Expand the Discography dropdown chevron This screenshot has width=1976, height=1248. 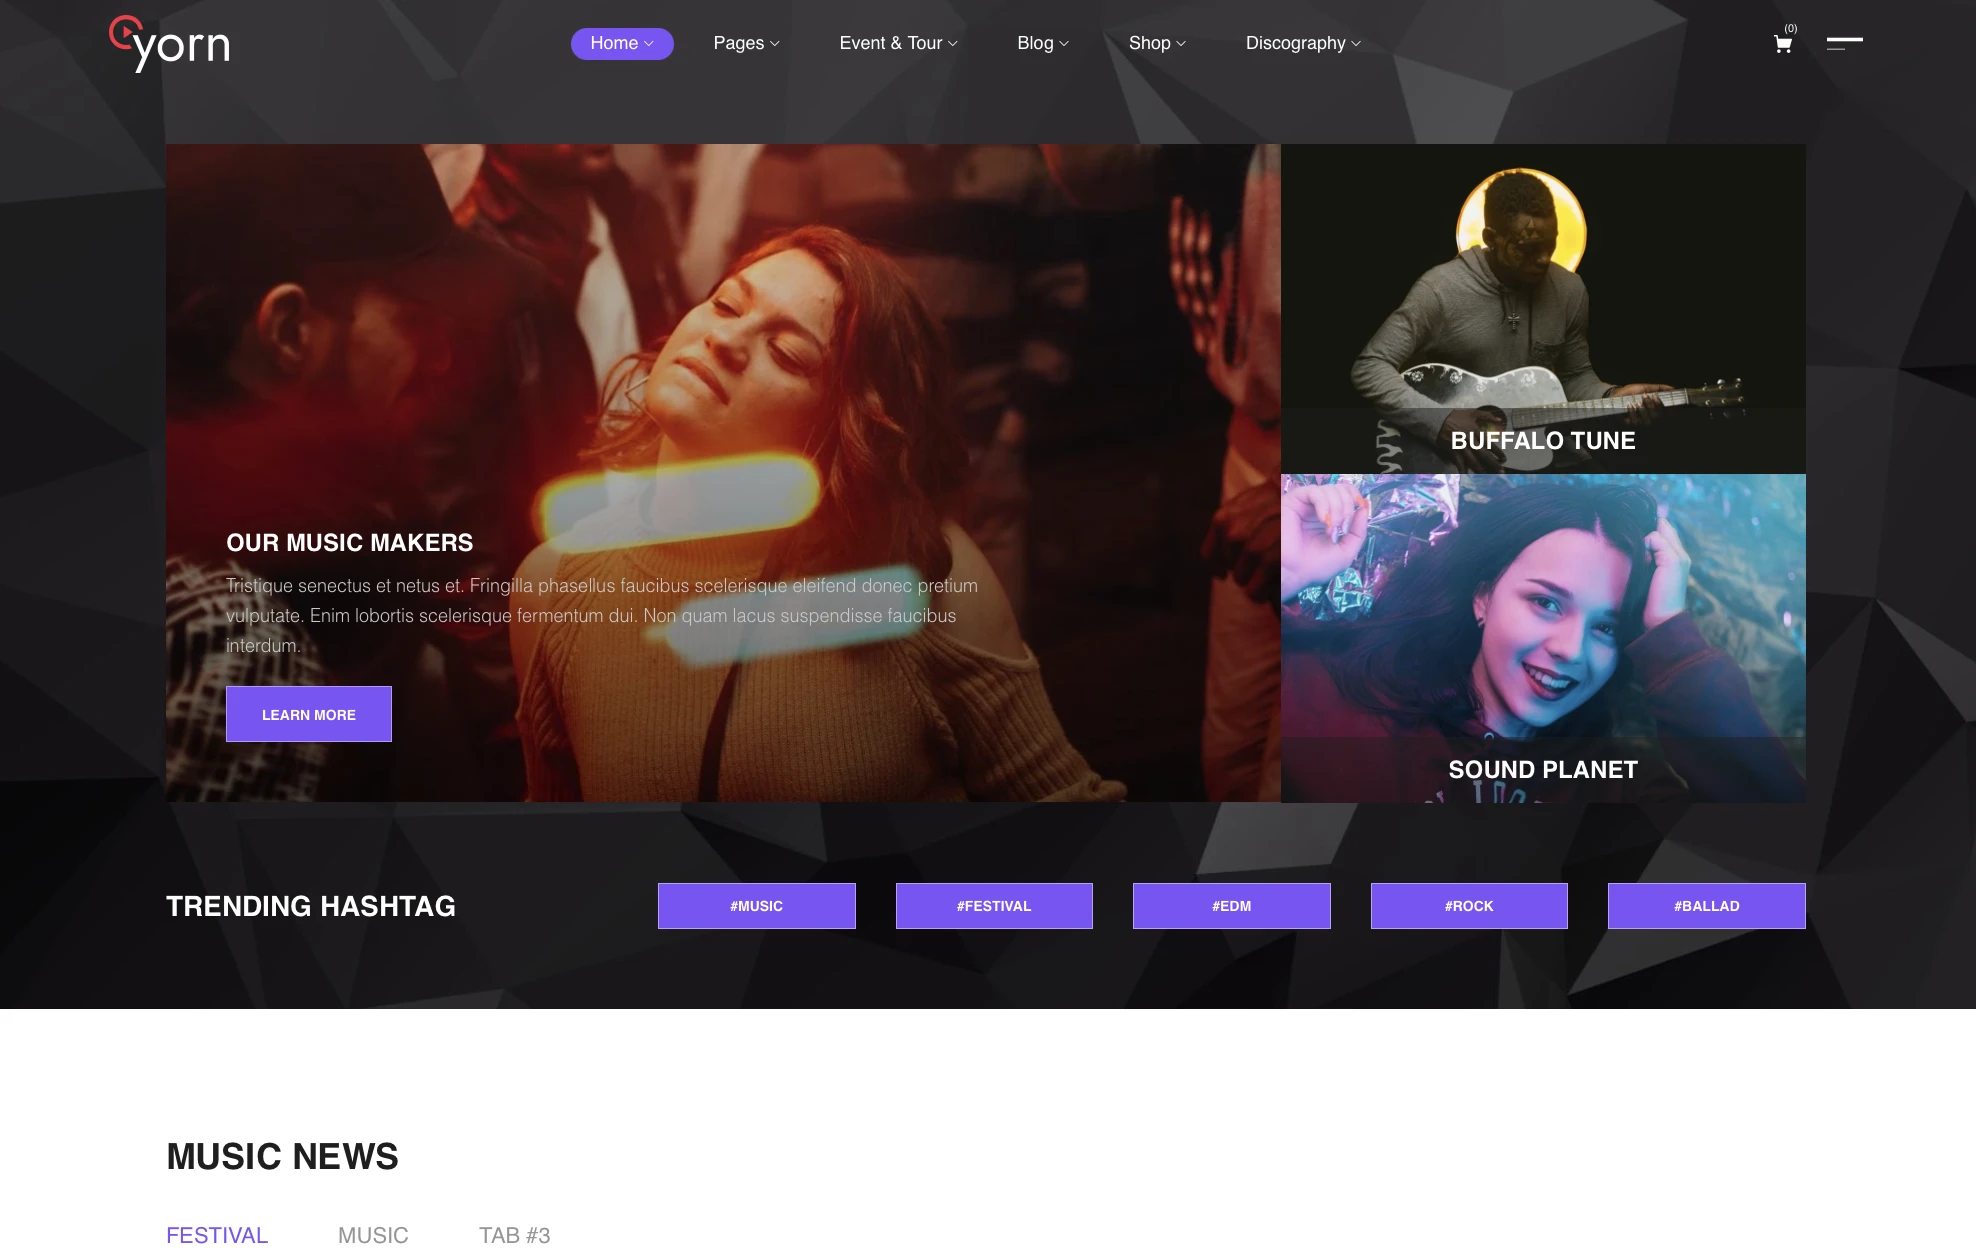(1356, 44)
